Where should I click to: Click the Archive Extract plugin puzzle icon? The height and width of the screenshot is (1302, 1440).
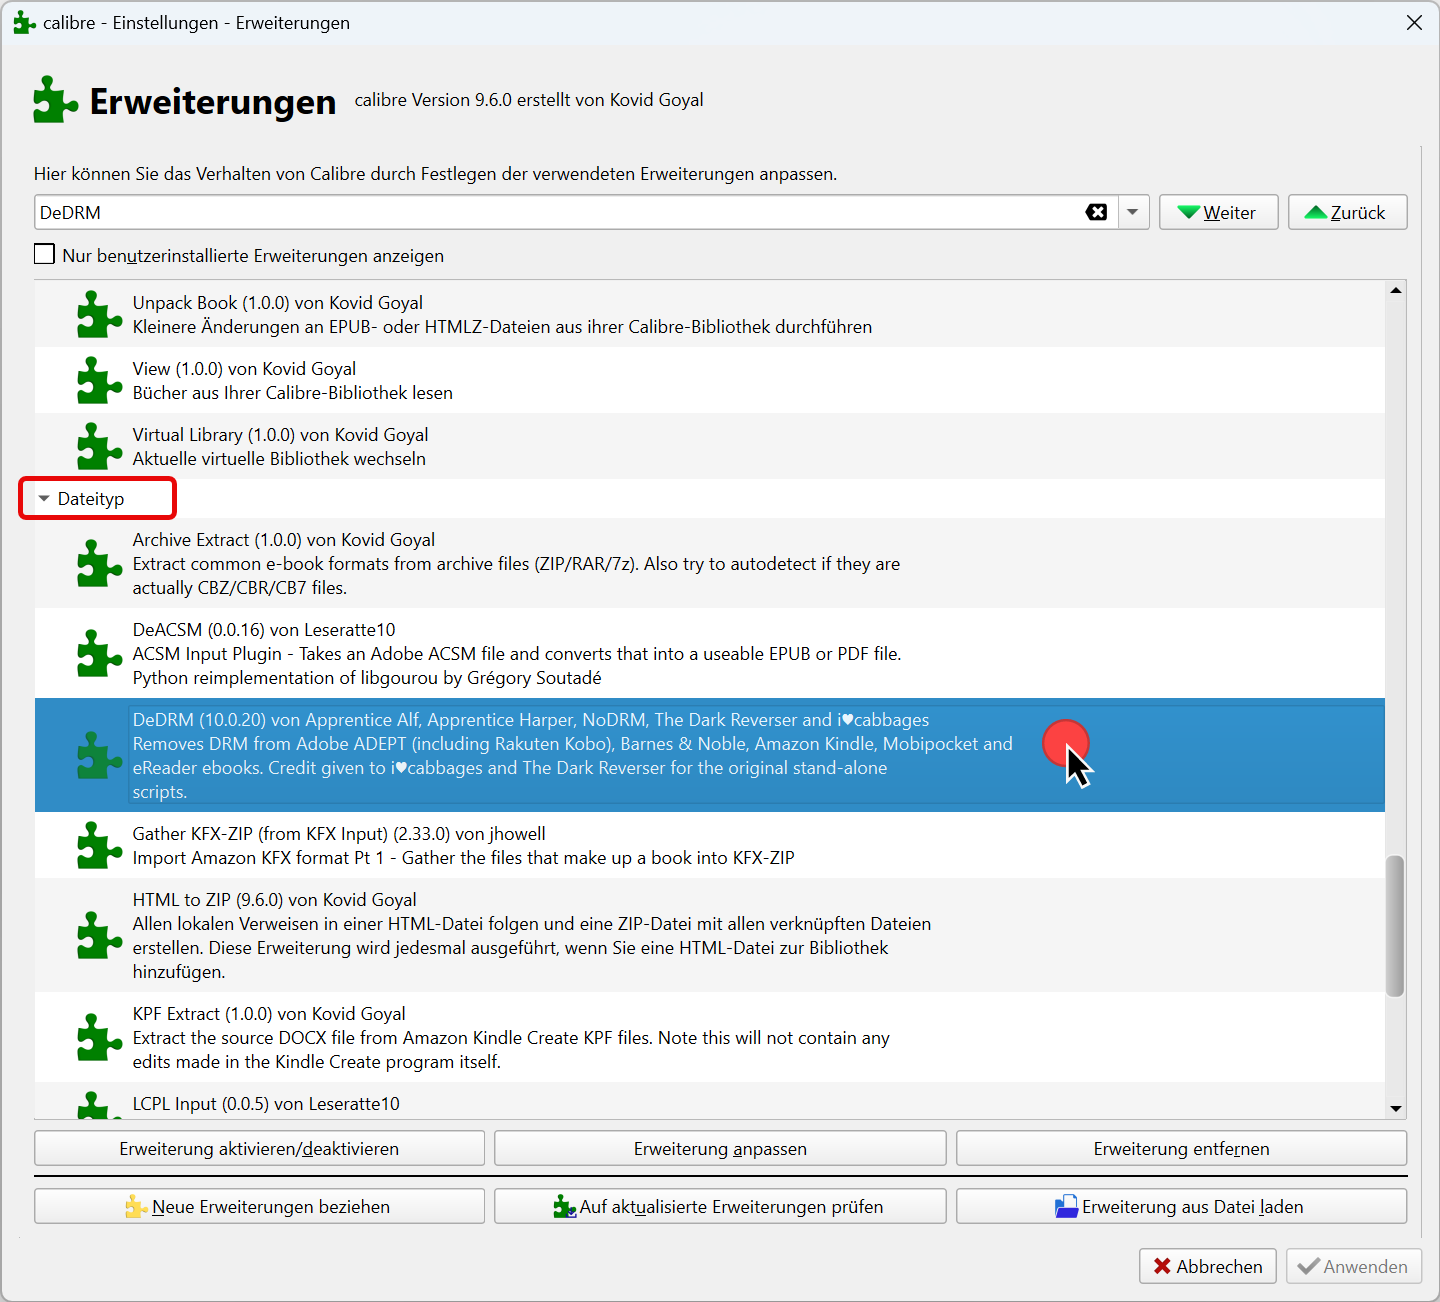click(x=99, y=564)
